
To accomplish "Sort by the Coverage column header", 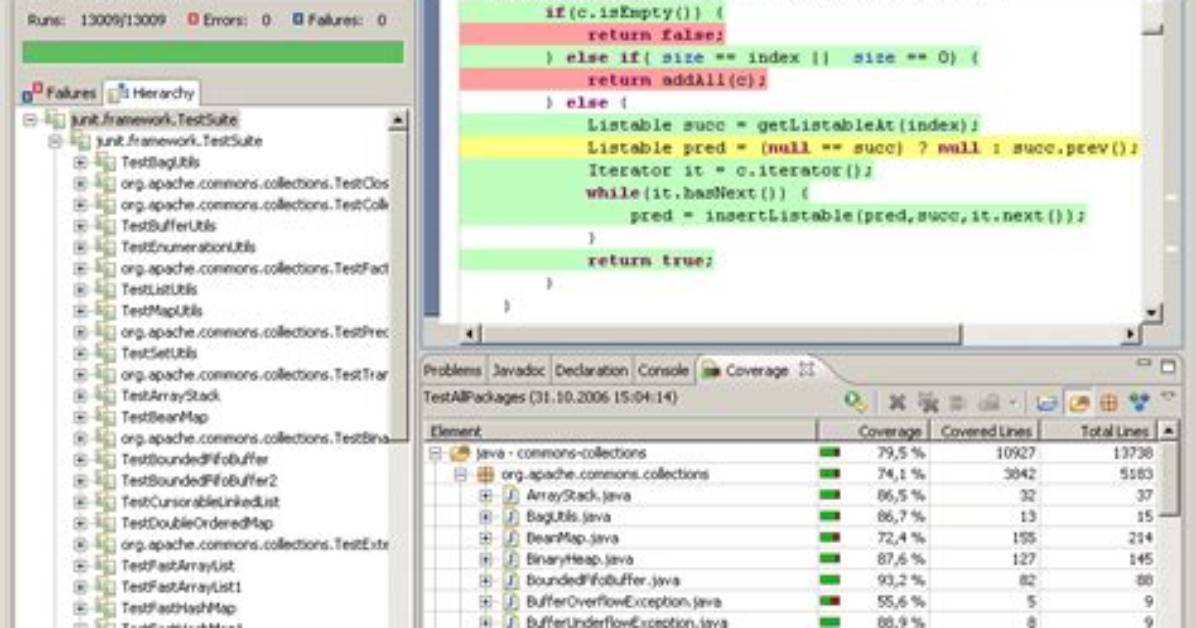I will (x=873, y=431).
